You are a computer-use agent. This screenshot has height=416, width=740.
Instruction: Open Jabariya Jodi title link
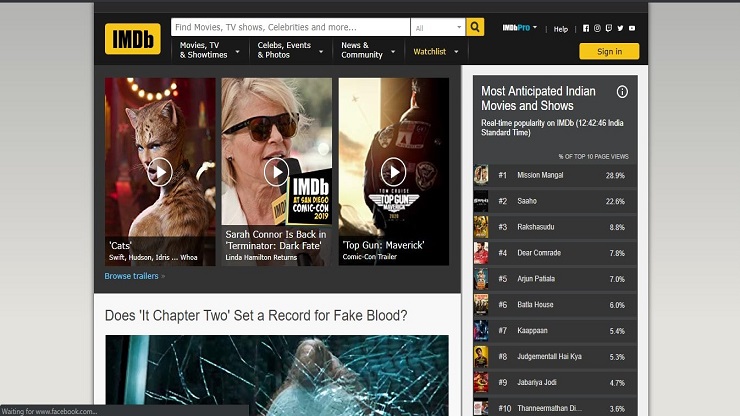pyautogui.click(x=537, y=382)
